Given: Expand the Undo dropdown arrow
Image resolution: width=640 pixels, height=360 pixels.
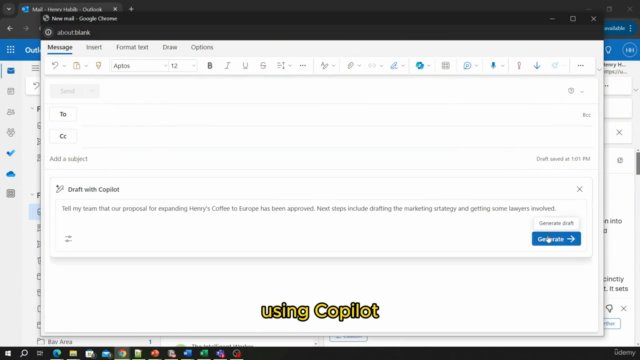Looking at the screenshot, I should coord(64,66).
